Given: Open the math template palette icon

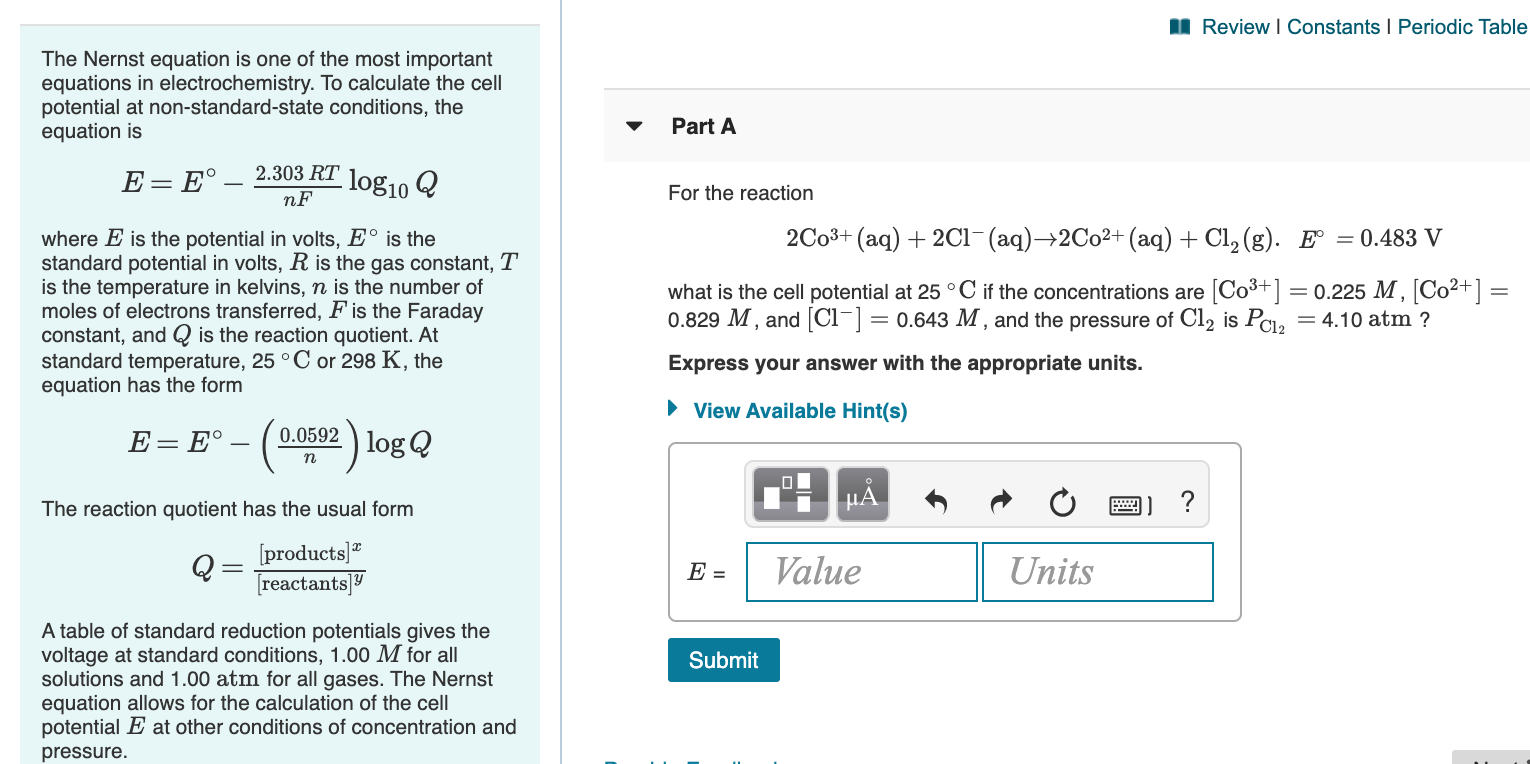Looking at the screenshot, I should point(789,493).
